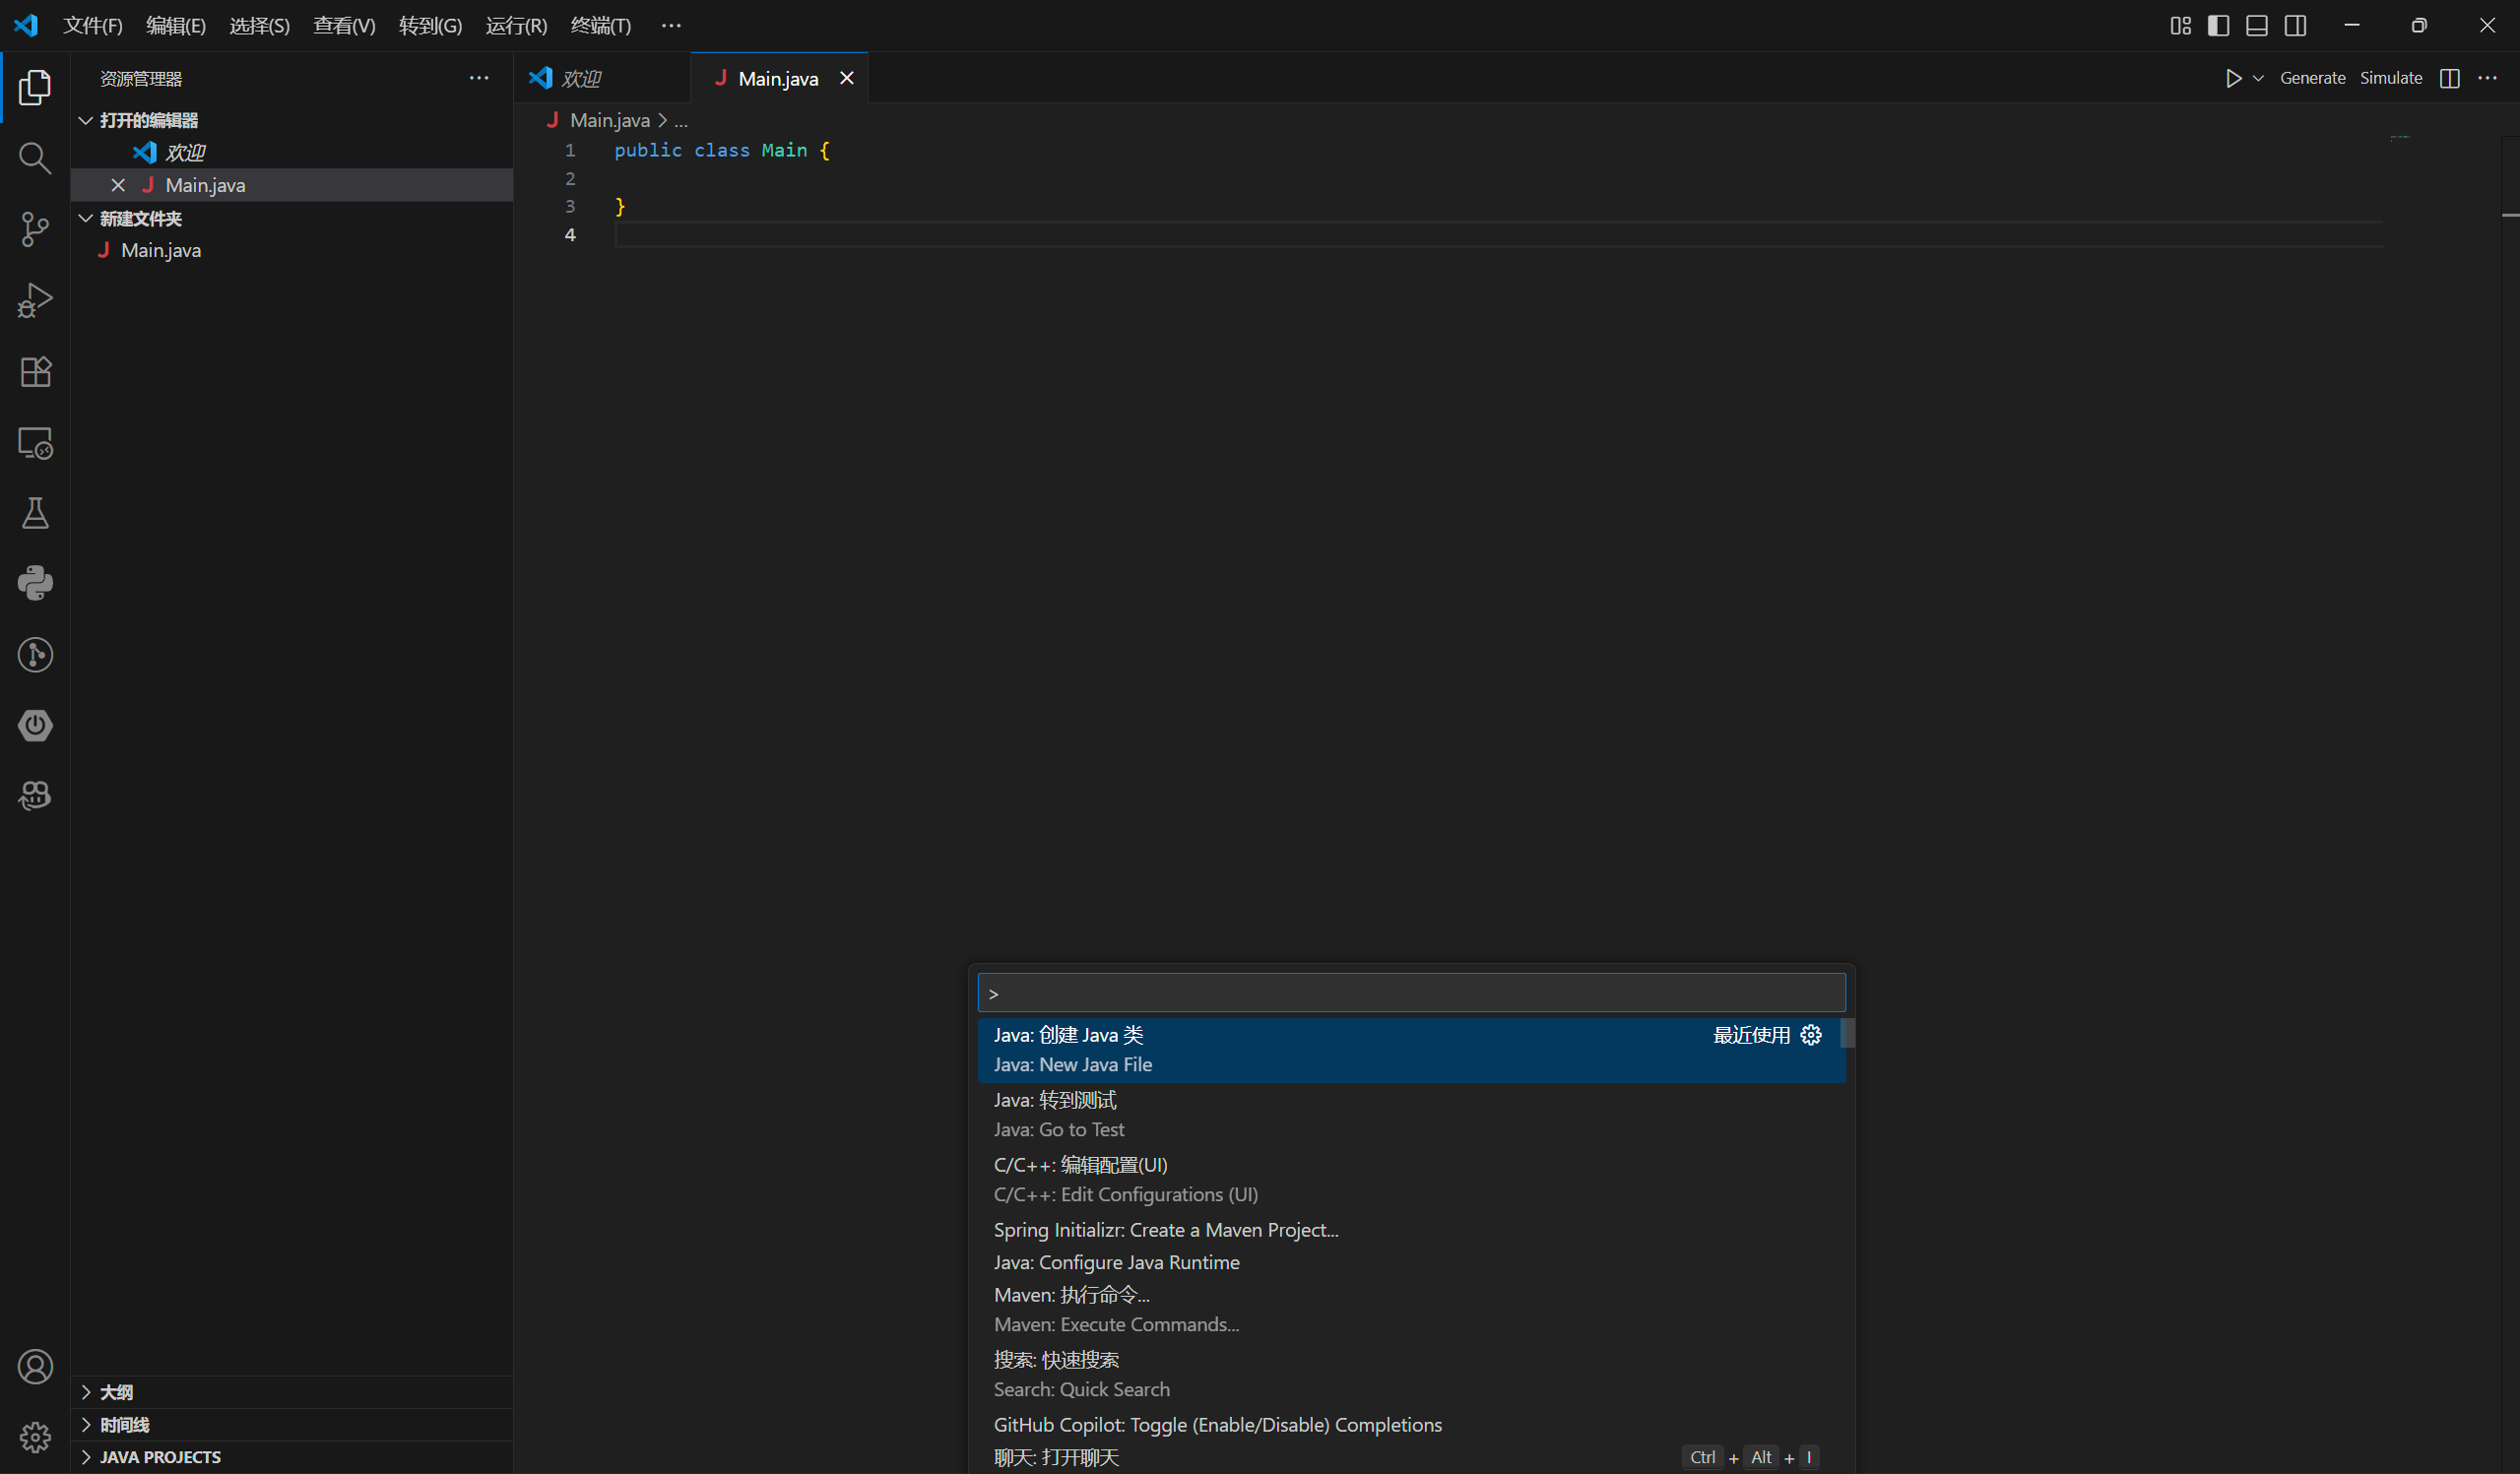Toggle the bottom panel visibility
The width and height of the screenshot is (2520, 1474).
(2257, 25)
